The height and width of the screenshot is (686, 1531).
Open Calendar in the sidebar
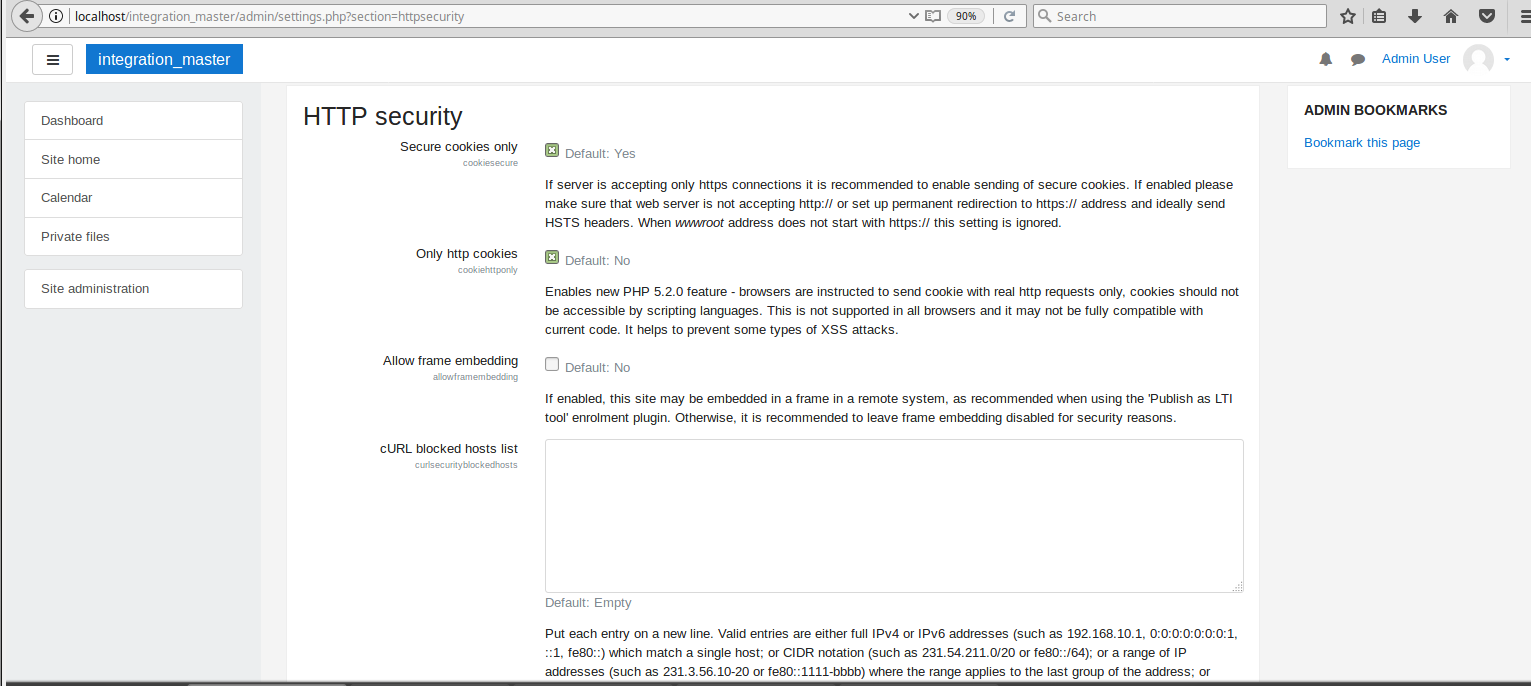point(133,198)
